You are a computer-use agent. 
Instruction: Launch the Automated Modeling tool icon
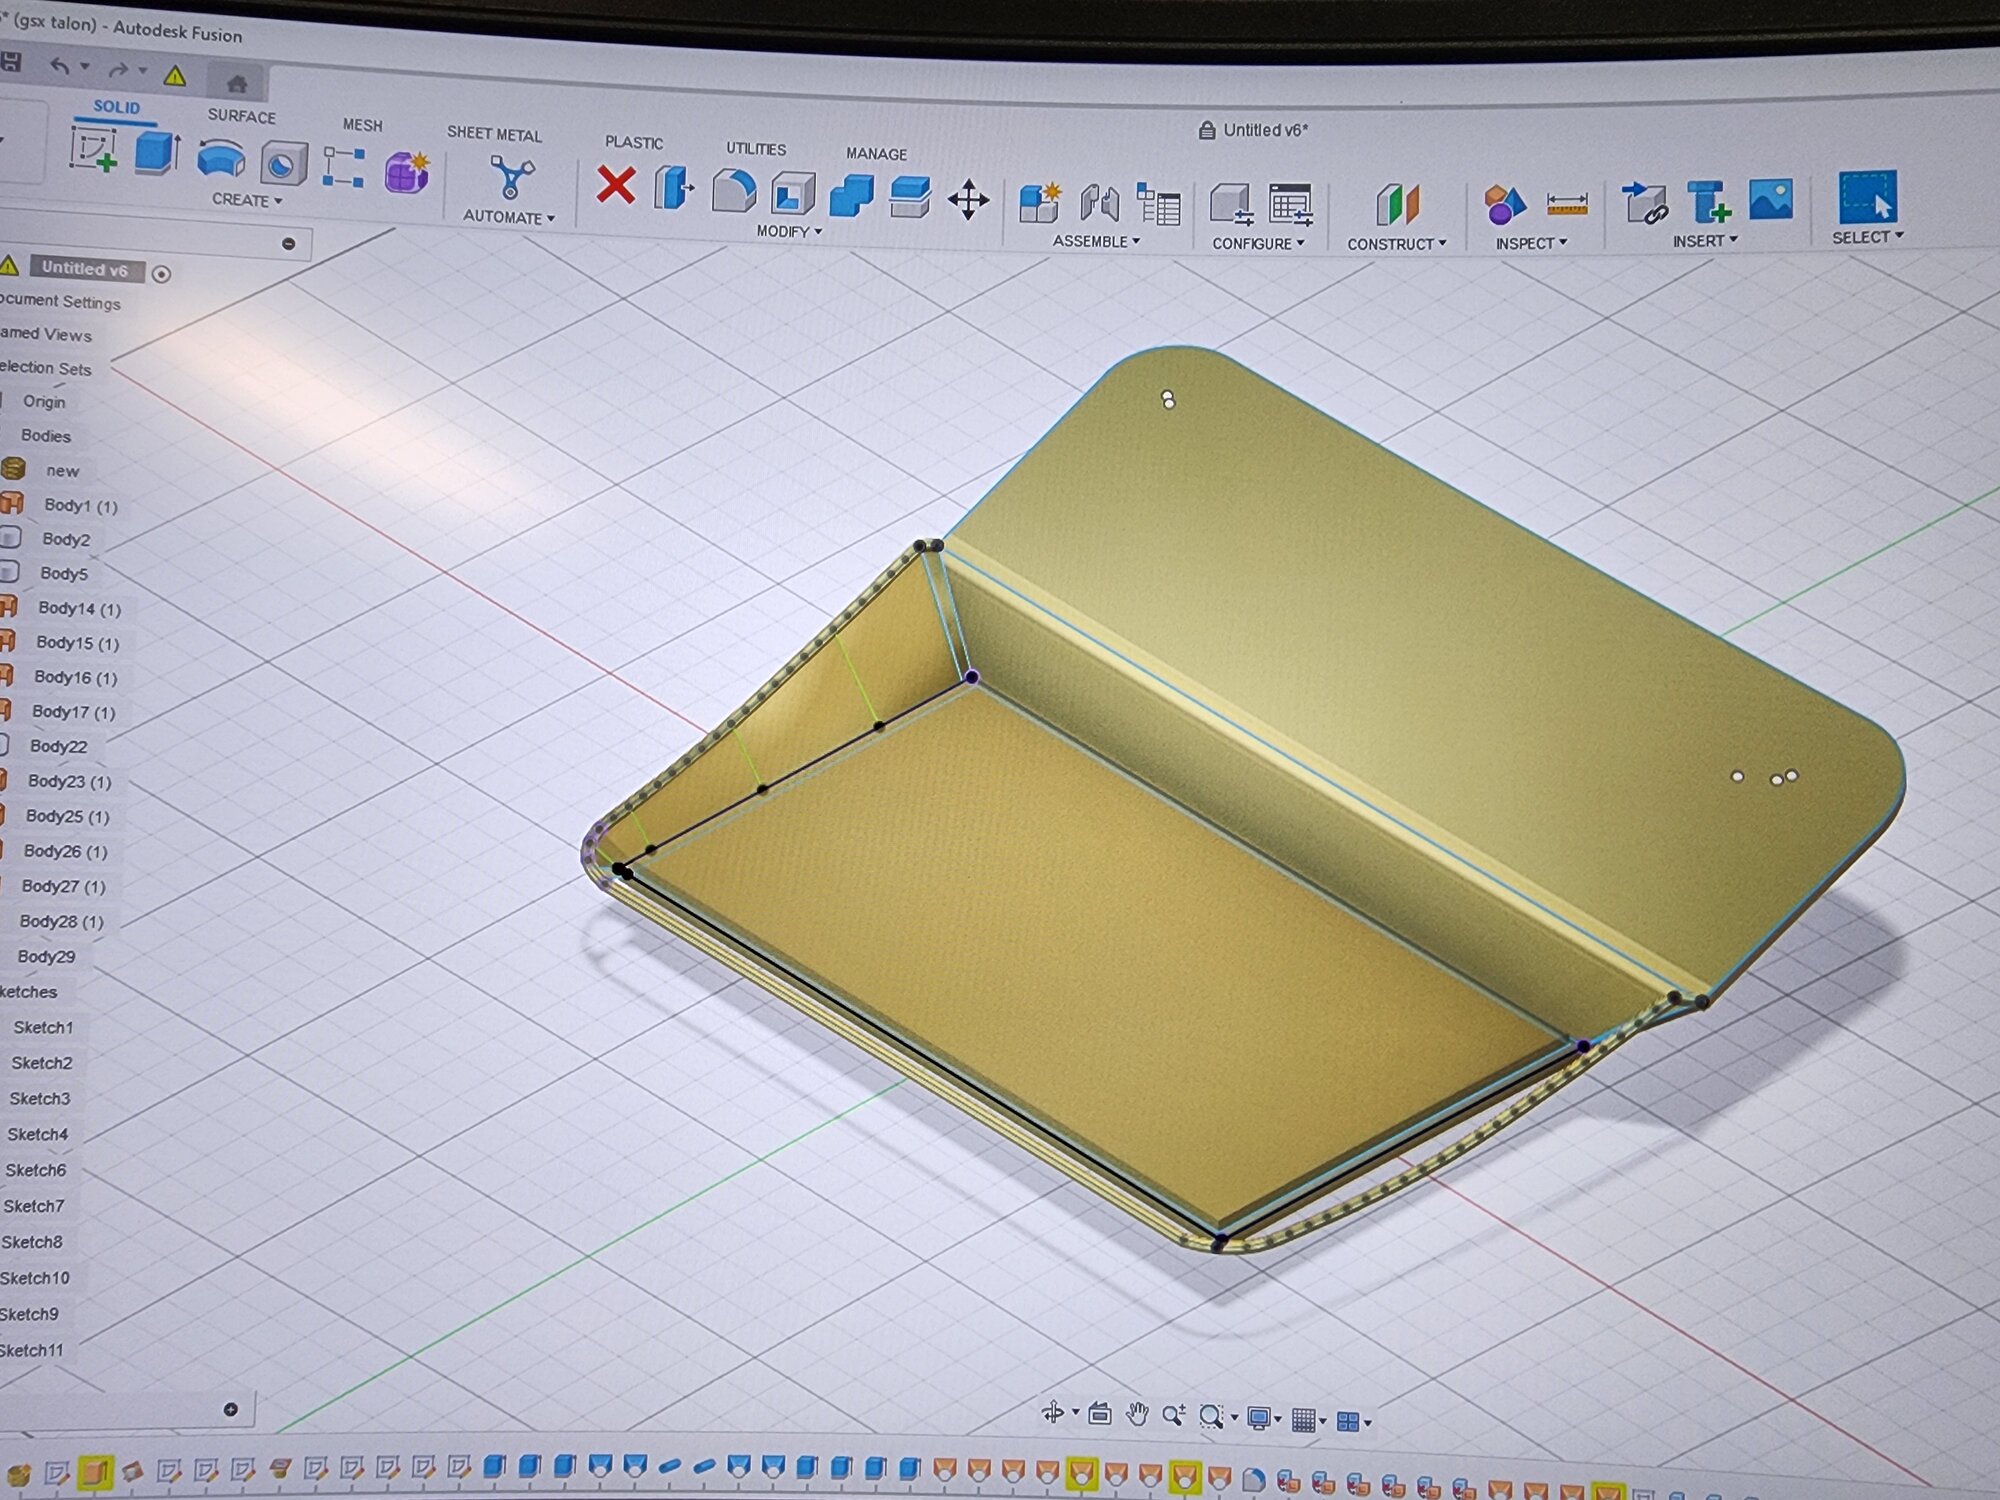tap(511, 179)
